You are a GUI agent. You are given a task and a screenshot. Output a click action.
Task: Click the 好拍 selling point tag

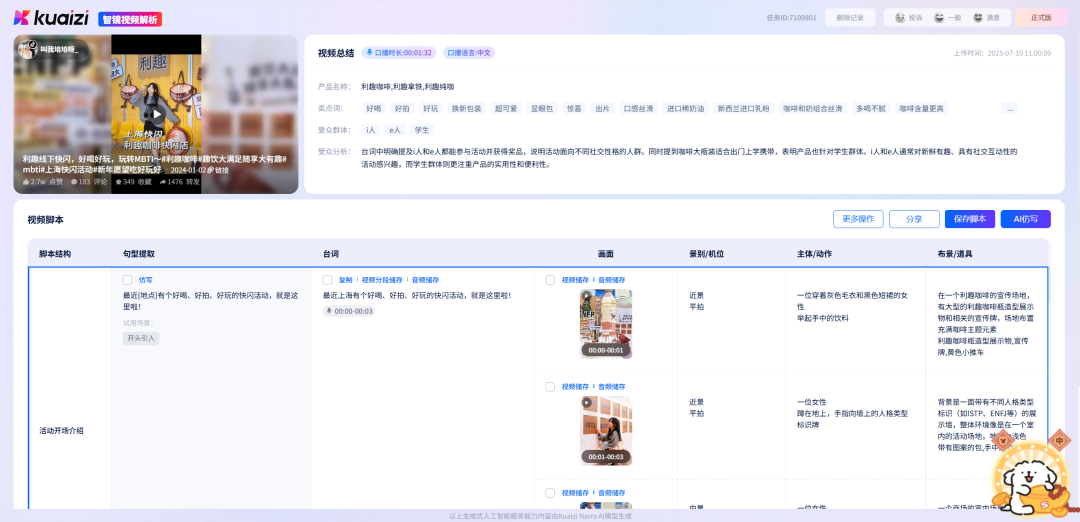click(x=402, y=109)
